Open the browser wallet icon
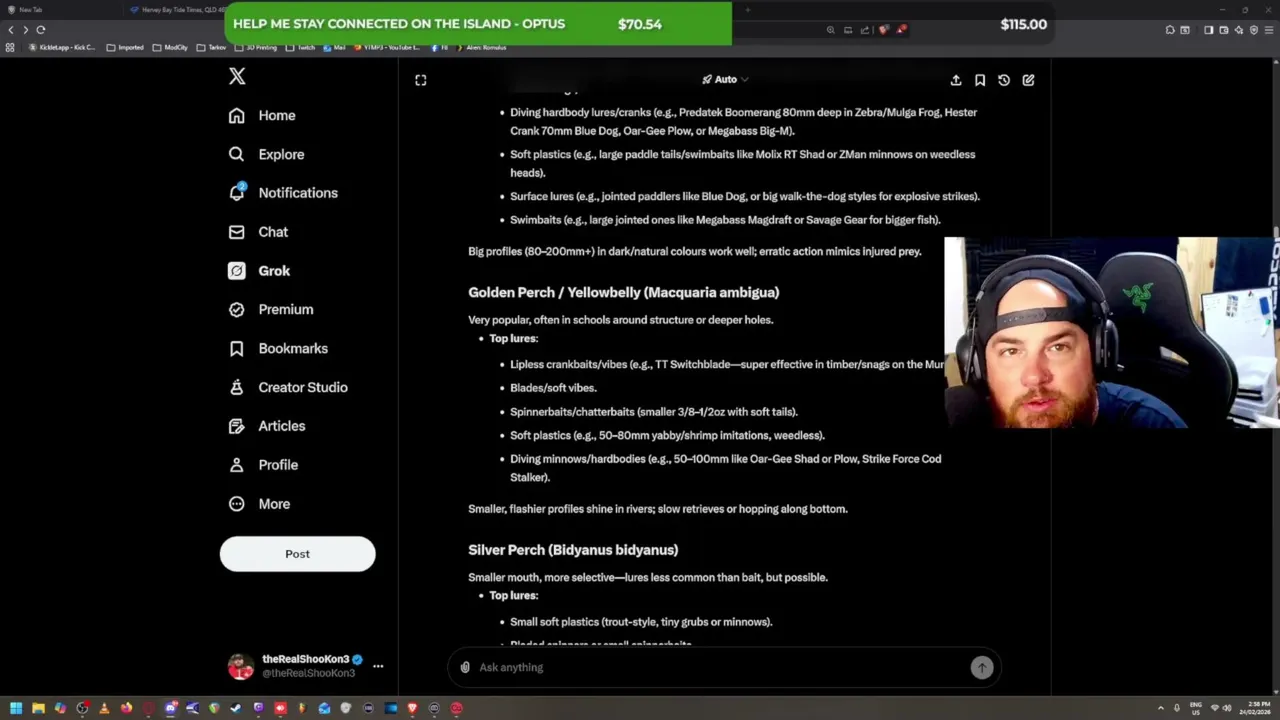This screenshot has width=1280, height=720. [x=1224, y=30]
